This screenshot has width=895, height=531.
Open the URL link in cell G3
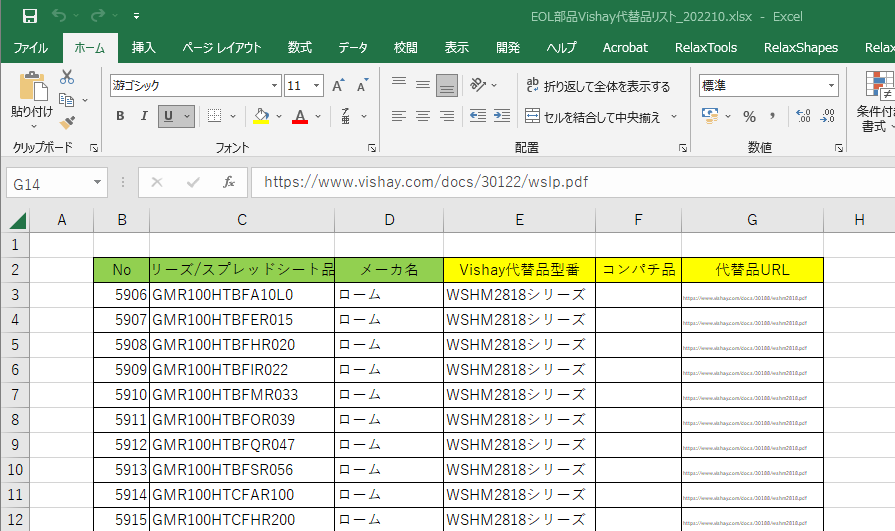pos(745,298)
